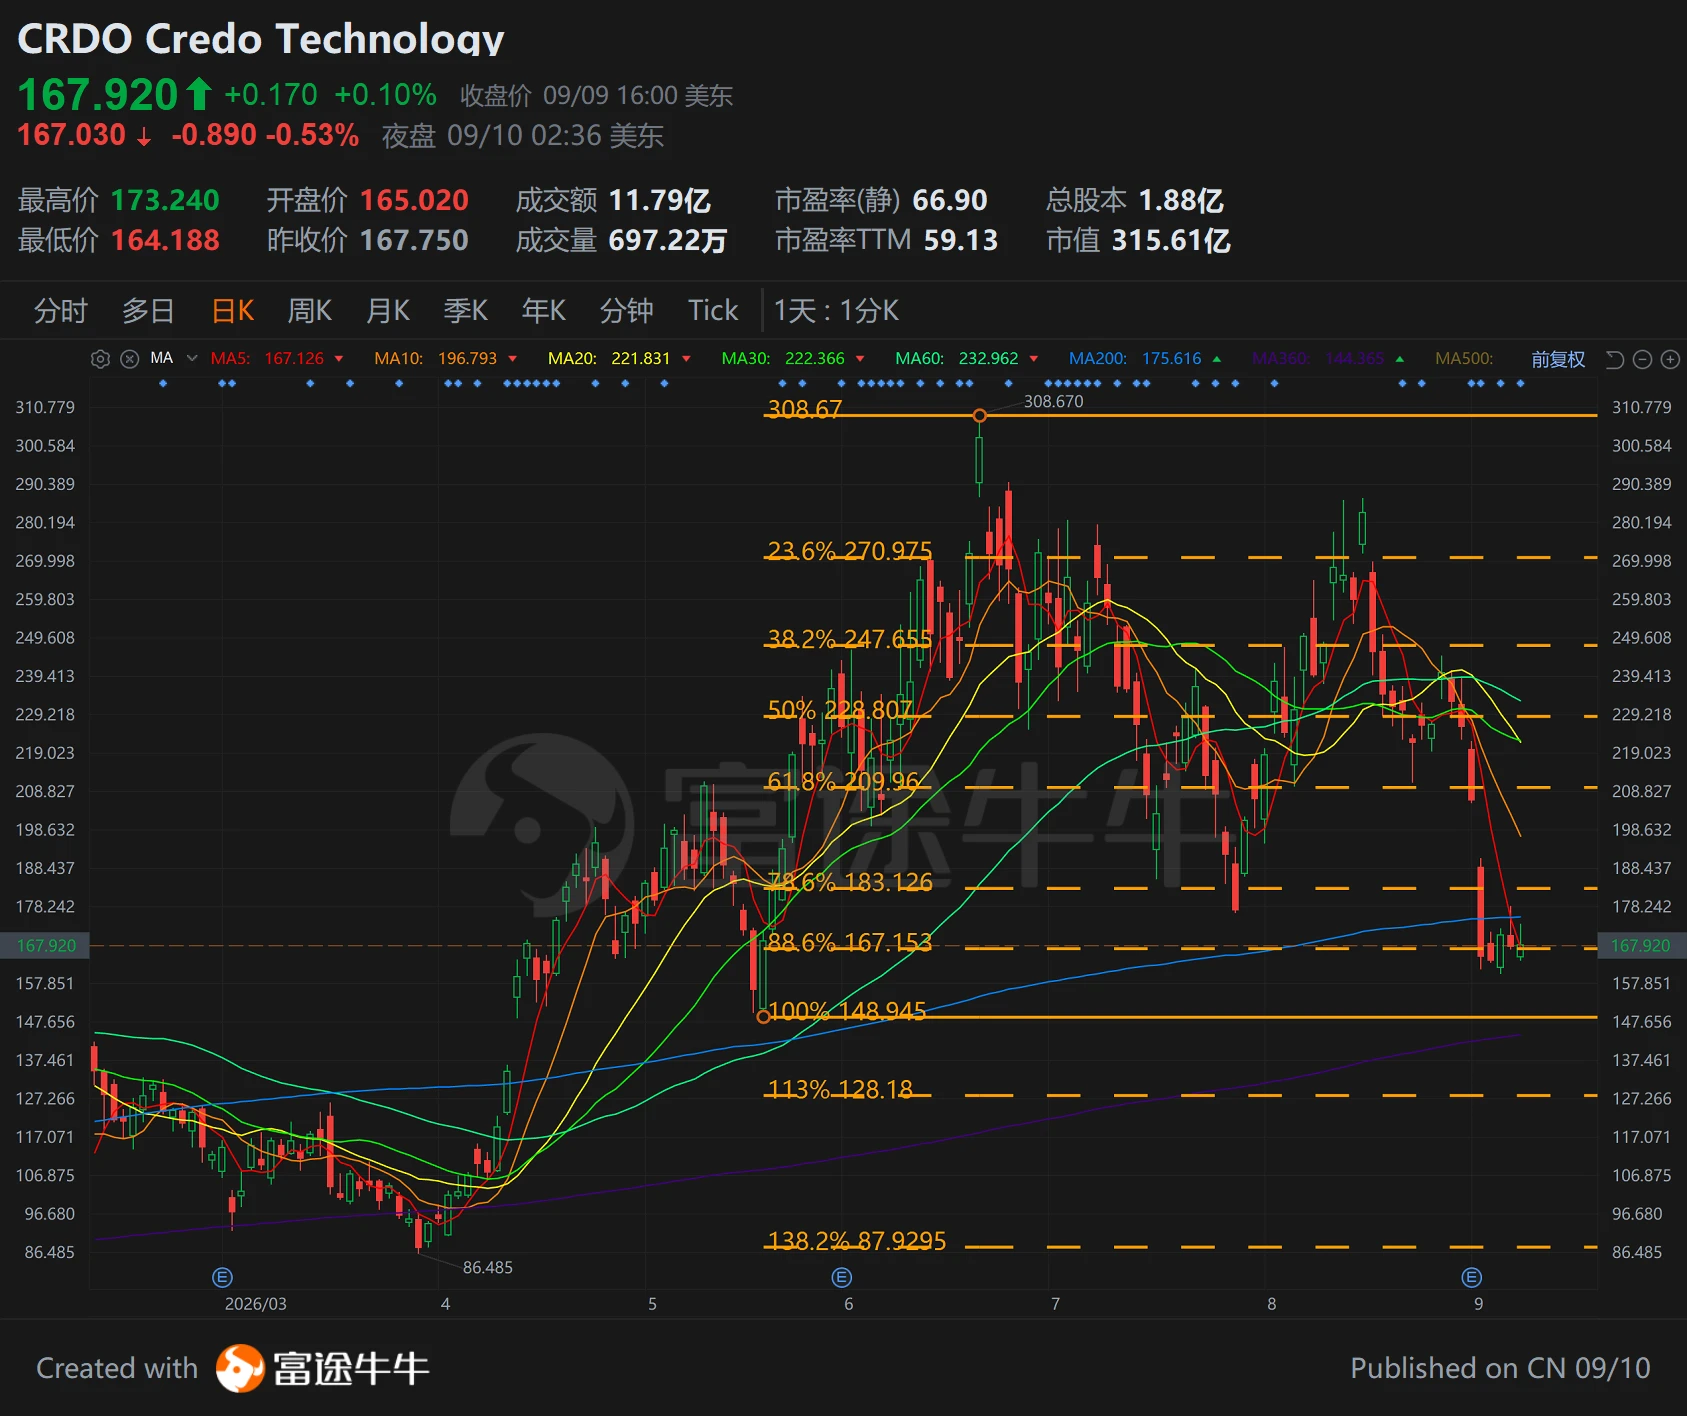The height and width of the screenshot is (1416, 1687).
Task: Toggle the MA360 line arrow
Action: (x=1400, y=359)
